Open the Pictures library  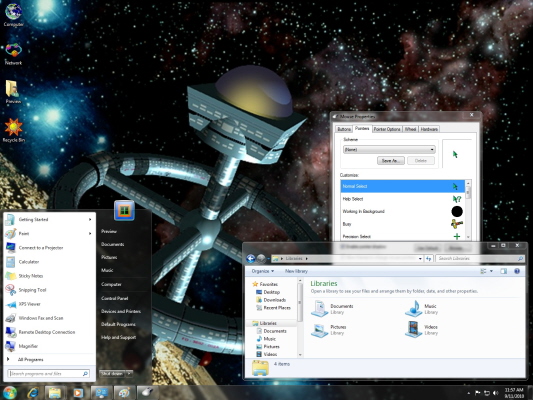[329, 330]
